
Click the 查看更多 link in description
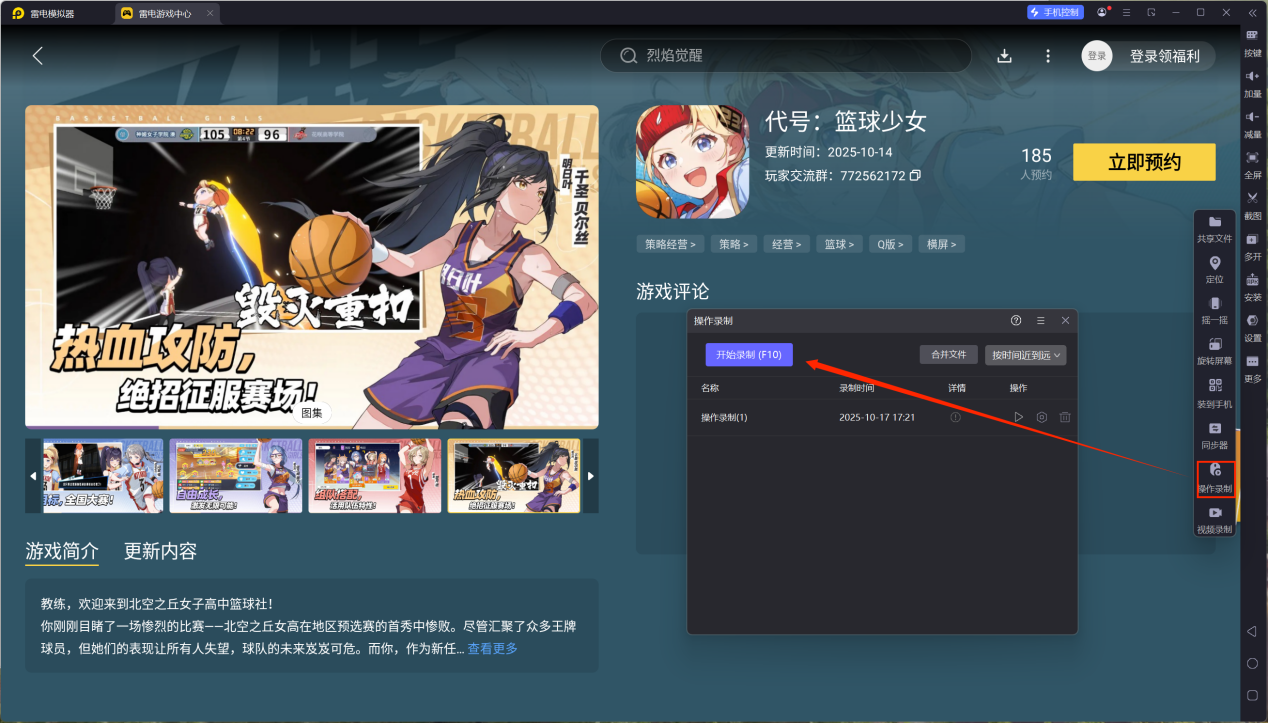492,649
